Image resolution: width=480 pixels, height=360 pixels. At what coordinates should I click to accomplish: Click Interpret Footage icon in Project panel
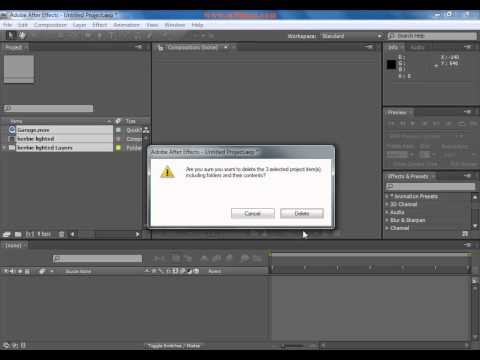(x=6, y=234)
